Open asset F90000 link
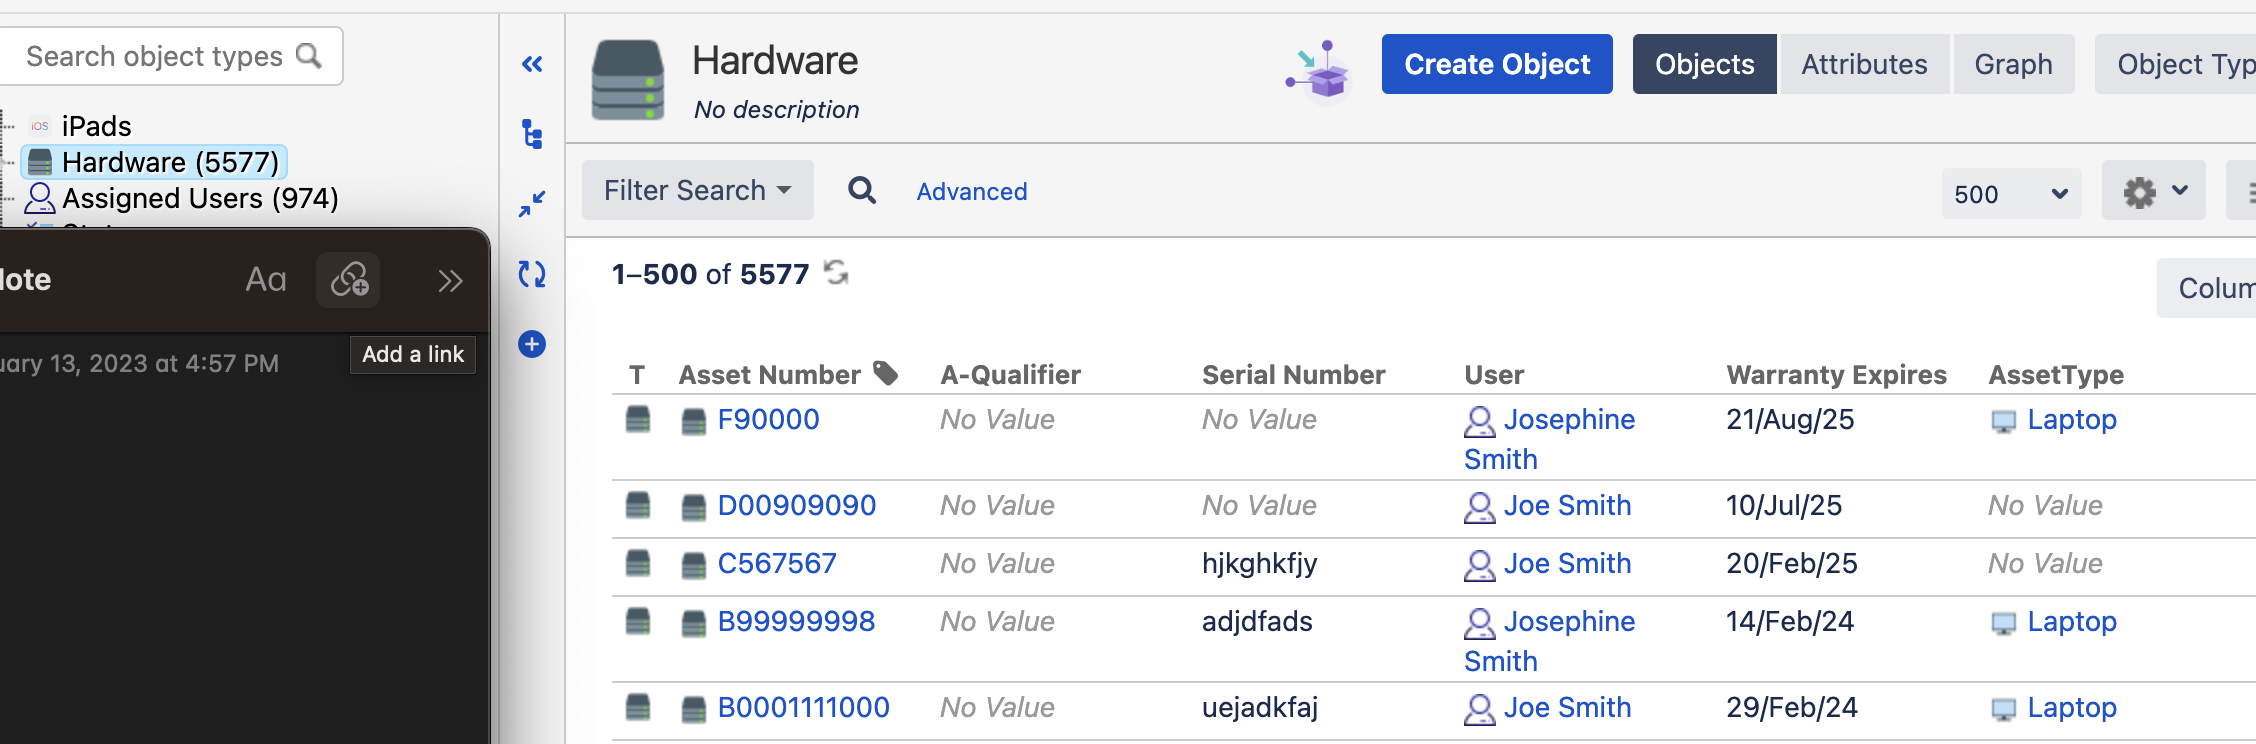2256x744 pixels. (x=768, y=419)
